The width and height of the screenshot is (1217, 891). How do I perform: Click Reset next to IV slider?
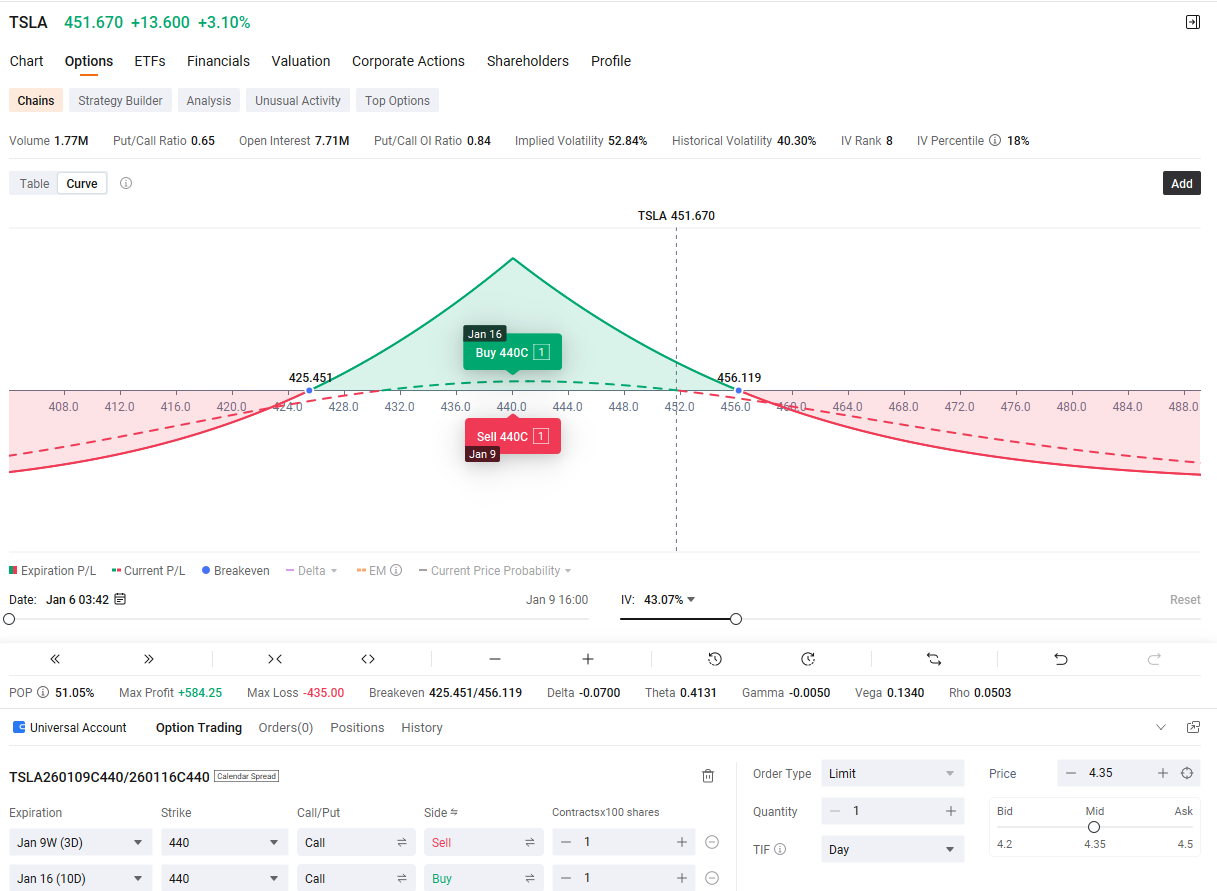pyautogui.click(x=1185, y=600)
